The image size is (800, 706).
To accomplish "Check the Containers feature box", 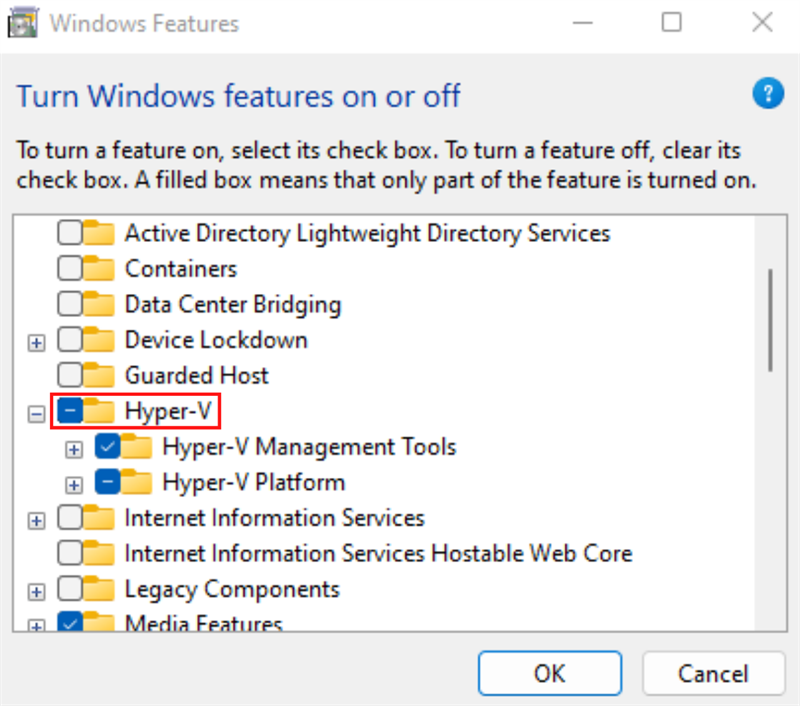I will (x=70, y=268).
